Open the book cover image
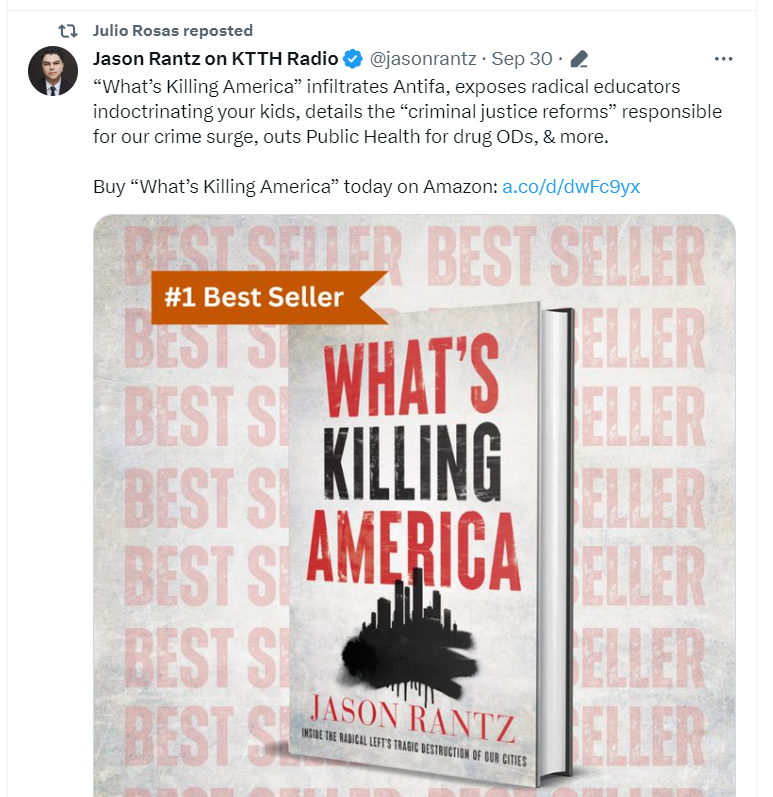The width and height of the screenshot is (773, 797). (x=415, y=520)
